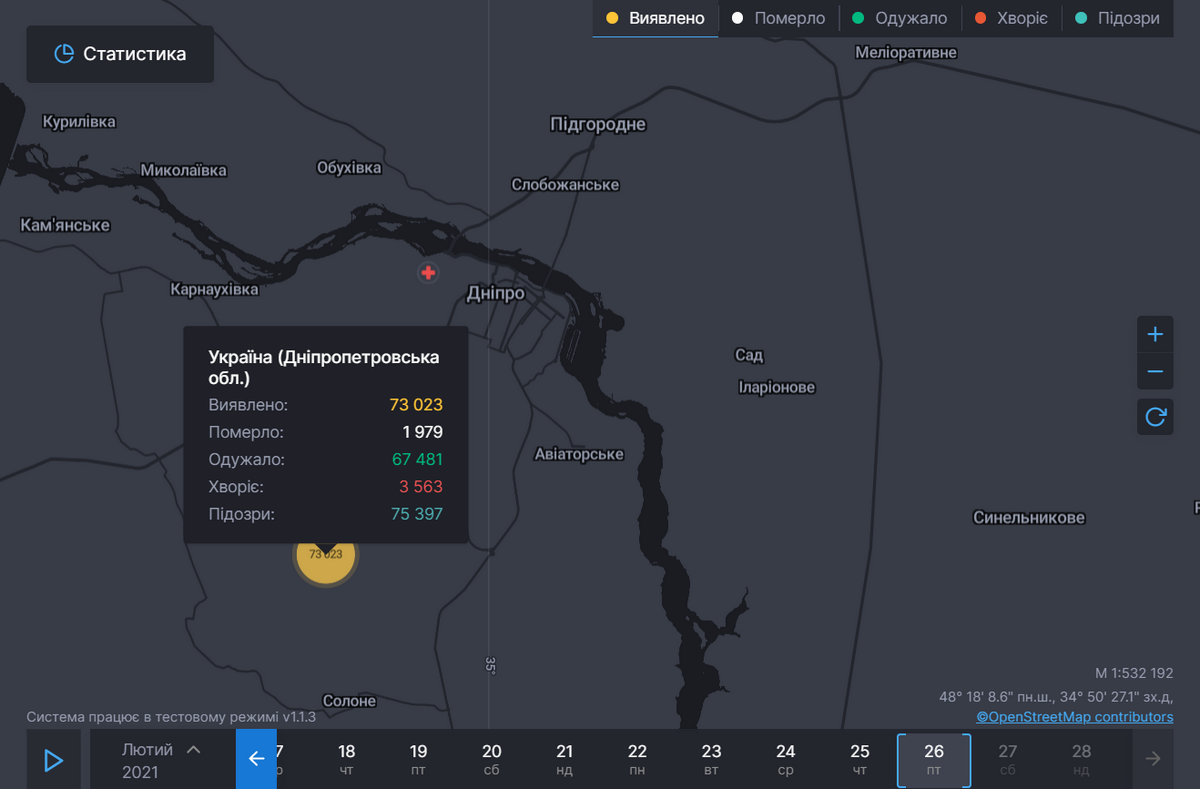Viewport: 1200px width, 789px height.
Task: Play the timeline animation
Action: [x=54, y=760]
